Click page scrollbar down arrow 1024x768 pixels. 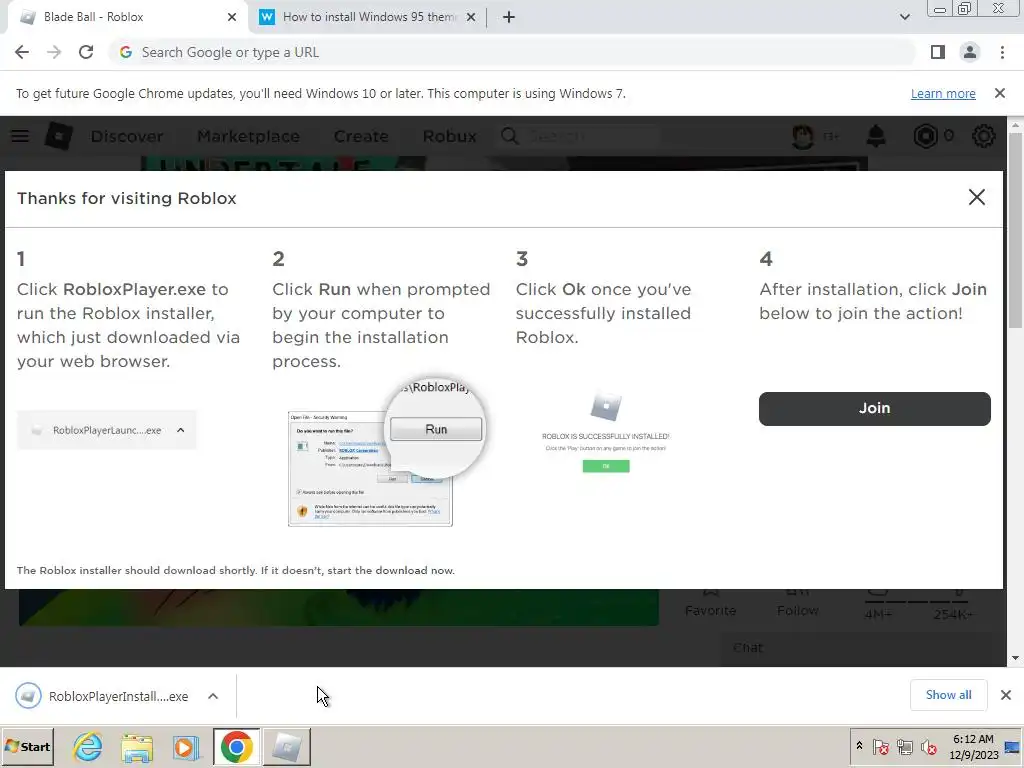click(x=1015, y=658)
